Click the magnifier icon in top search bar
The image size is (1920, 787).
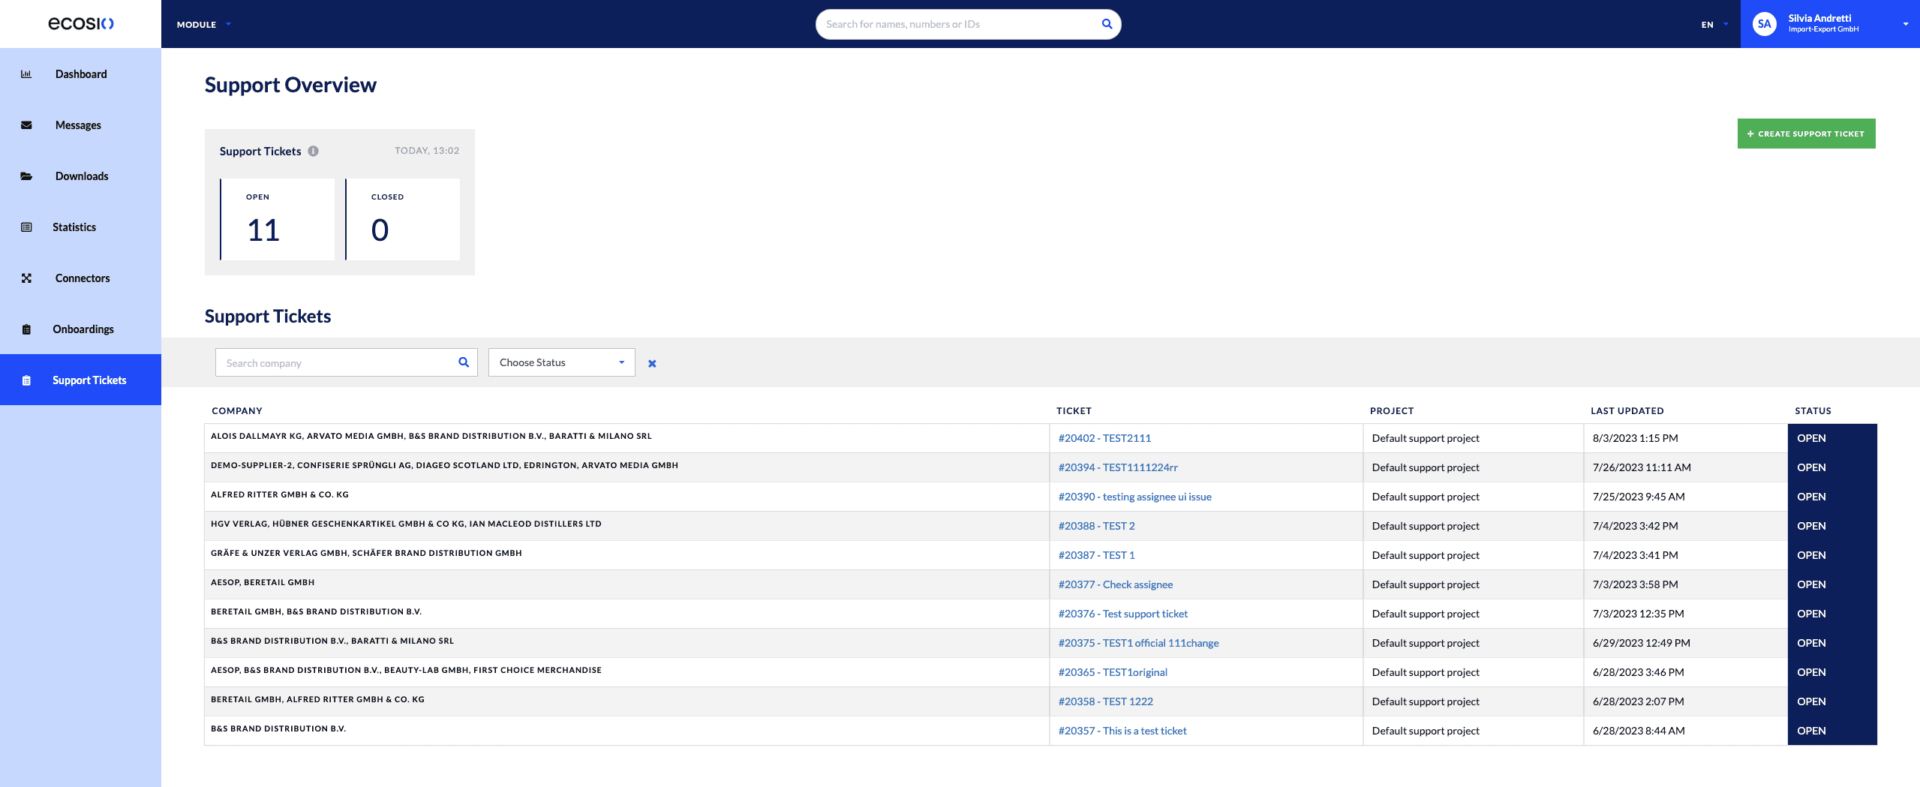[x=1107, y=24]
